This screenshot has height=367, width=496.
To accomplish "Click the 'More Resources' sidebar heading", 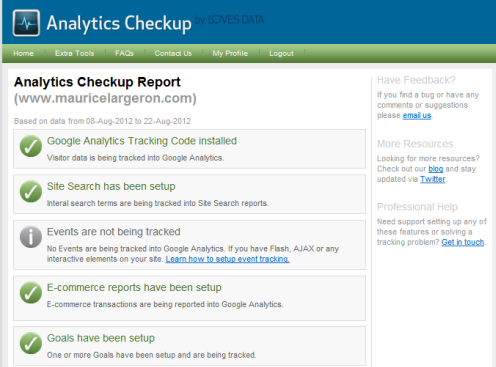I will coord(415,144).
